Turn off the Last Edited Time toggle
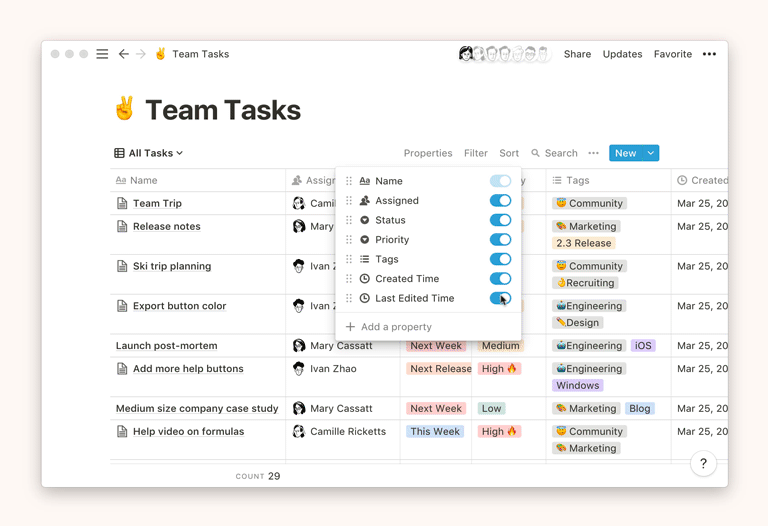The width and height of the screenshot is (768, 526). pyautogui.click(x=500, y=298)
